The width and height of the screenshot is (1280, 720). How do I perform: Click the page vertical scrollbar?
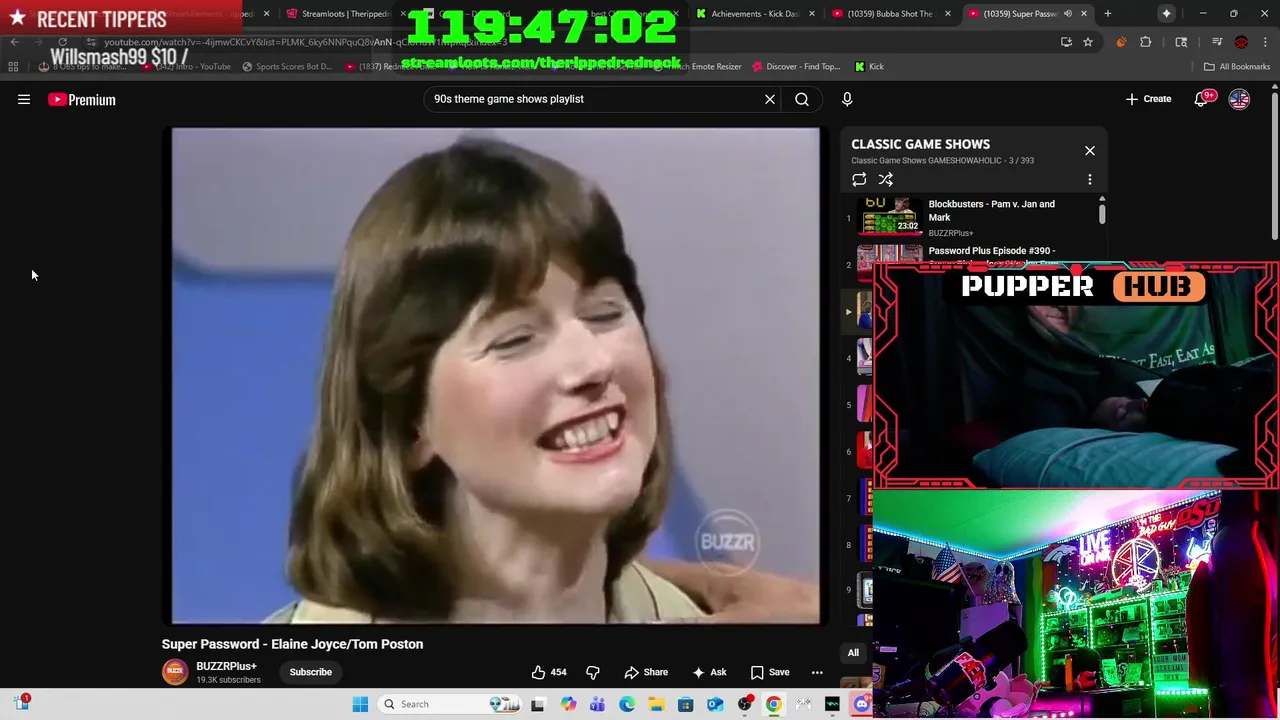1275,165
